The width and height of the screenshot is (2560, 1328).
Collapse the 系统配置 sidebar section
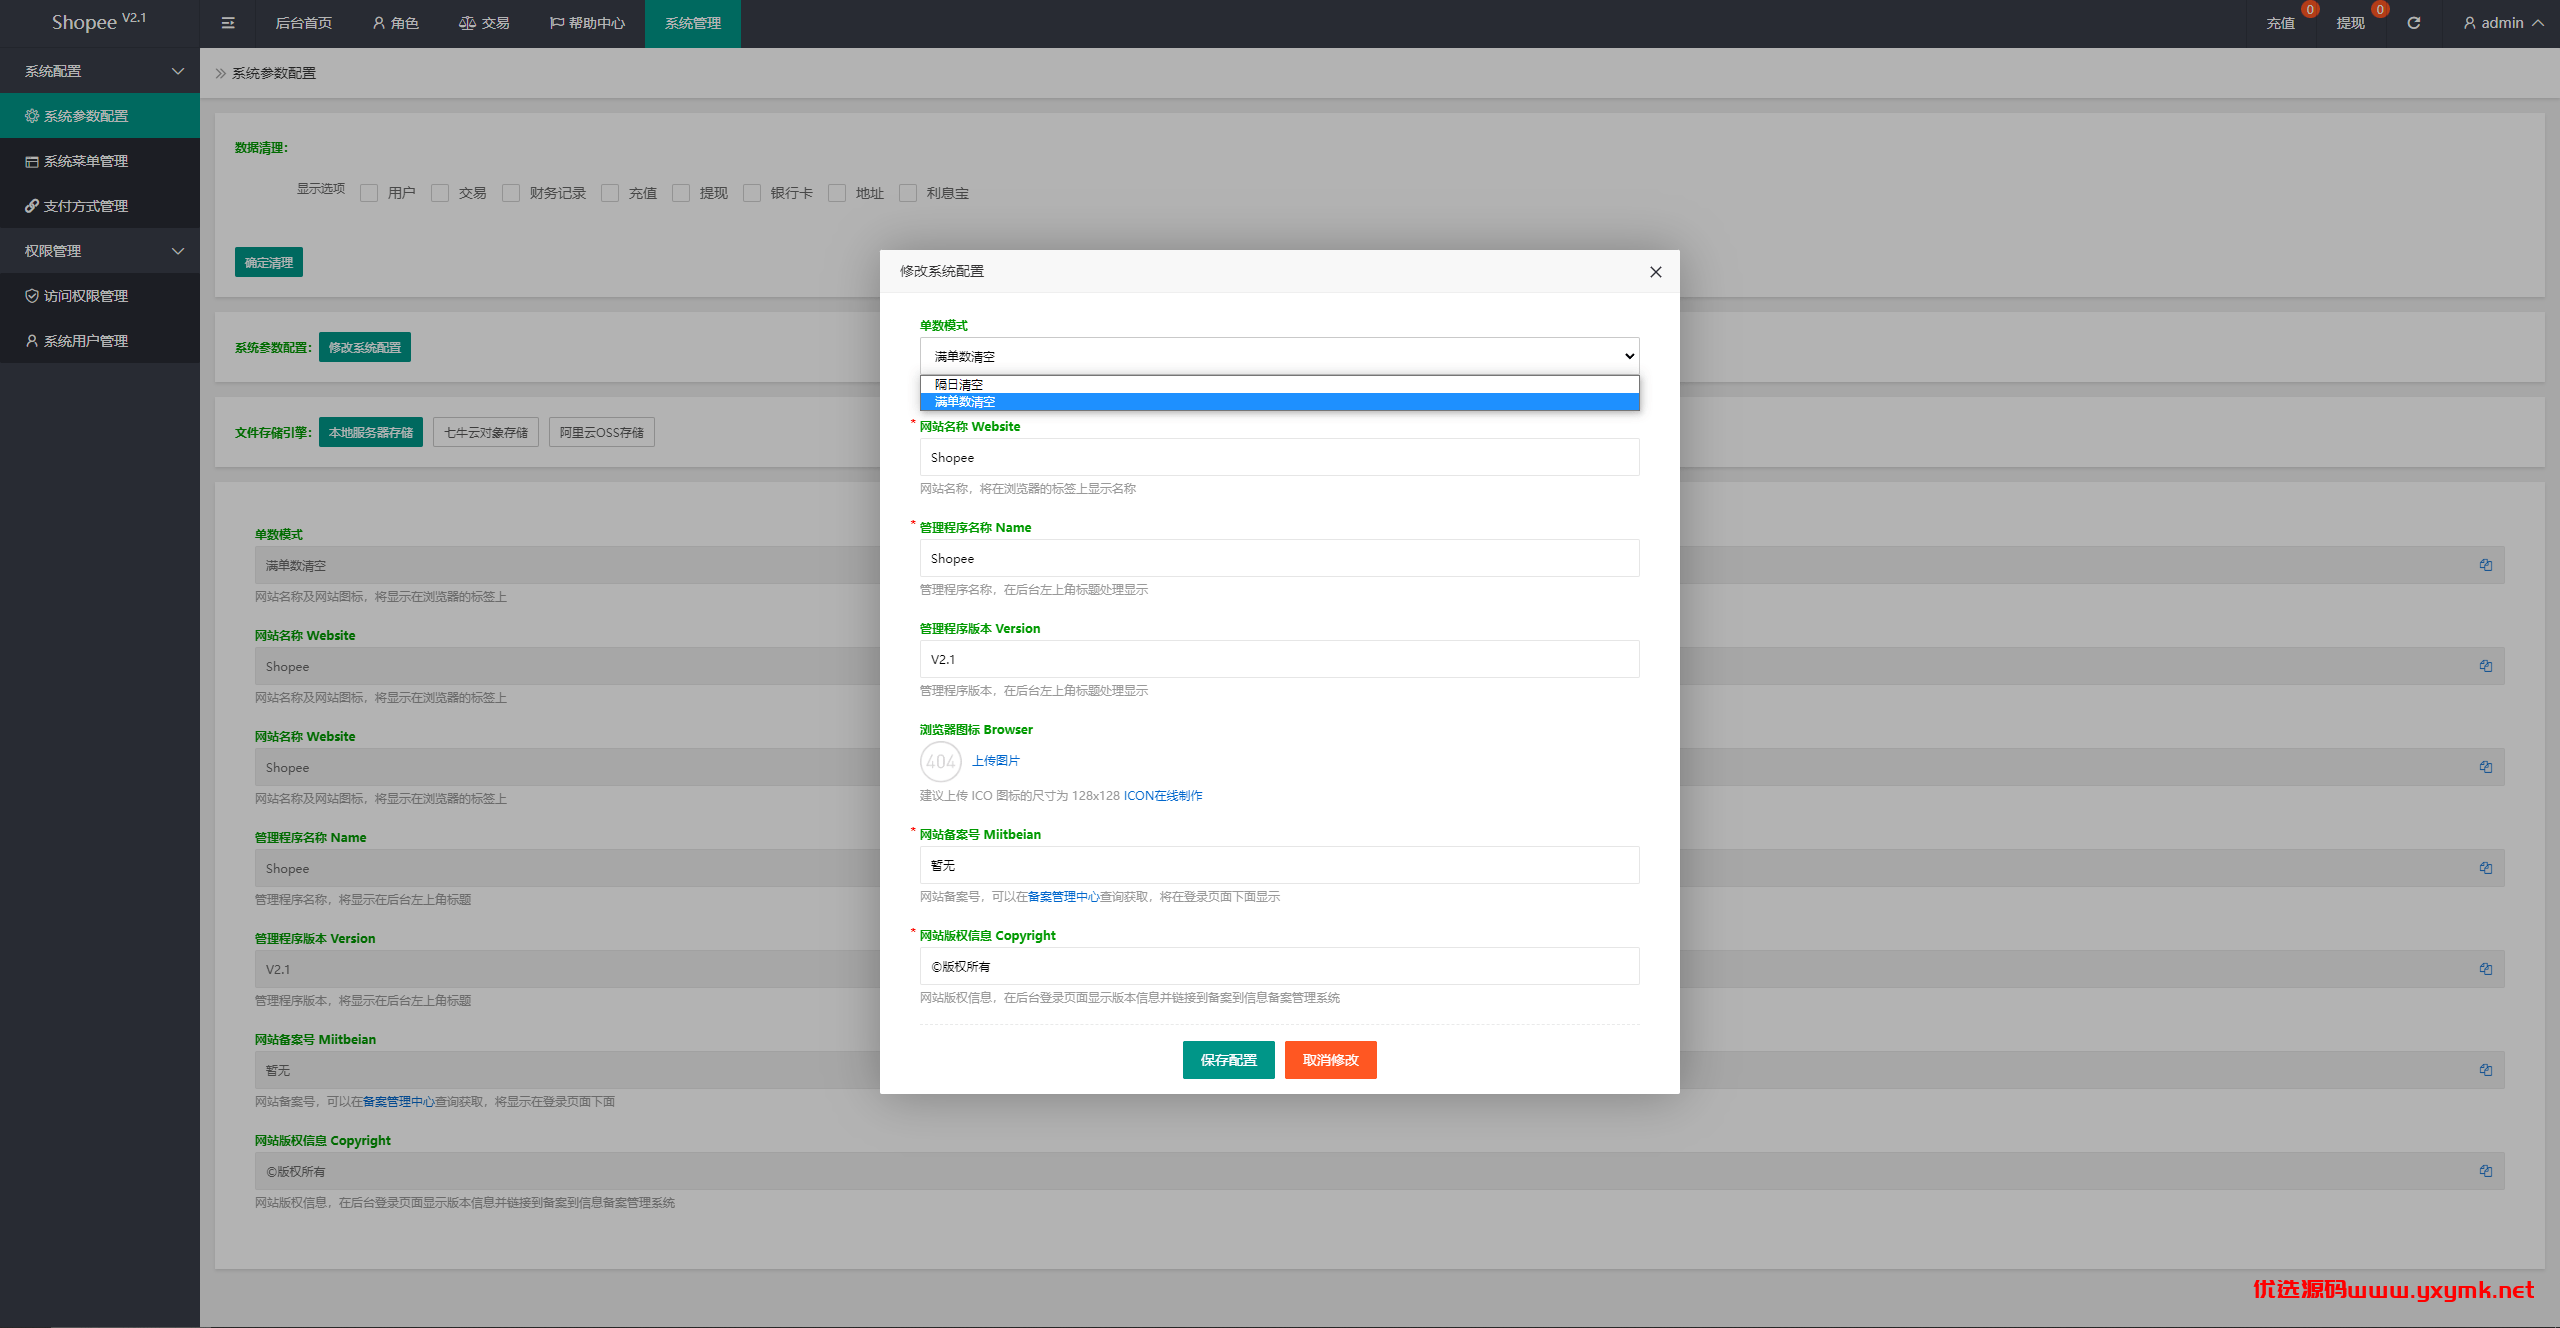tap(100, 71)
